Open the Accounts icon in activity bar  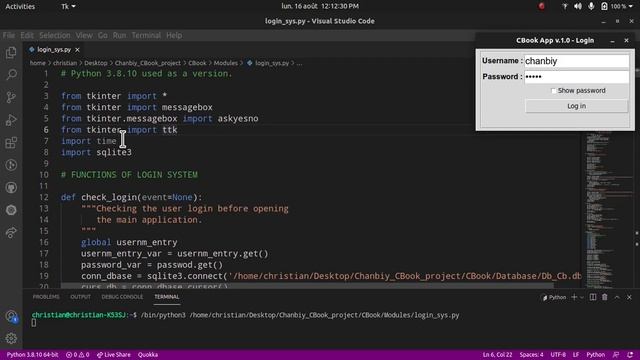pos(11,316)
